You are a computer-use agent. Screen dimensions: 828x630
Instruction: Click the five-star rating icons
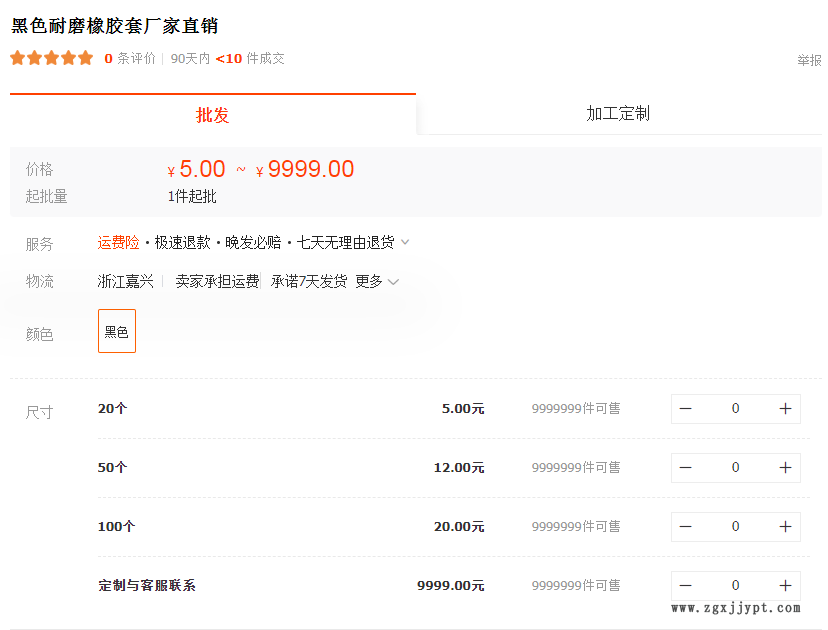(x=51, y=59)
